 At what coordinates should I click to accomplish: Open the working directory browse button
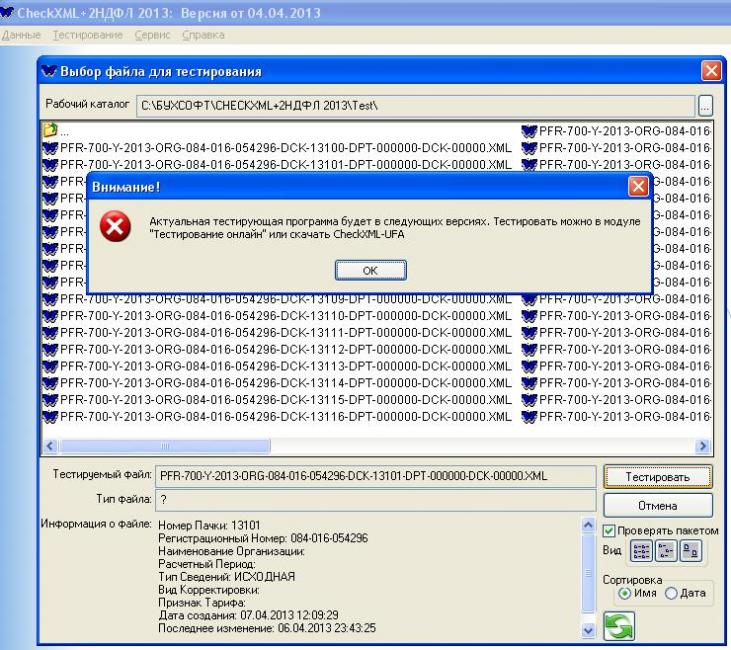coord(705,104)
